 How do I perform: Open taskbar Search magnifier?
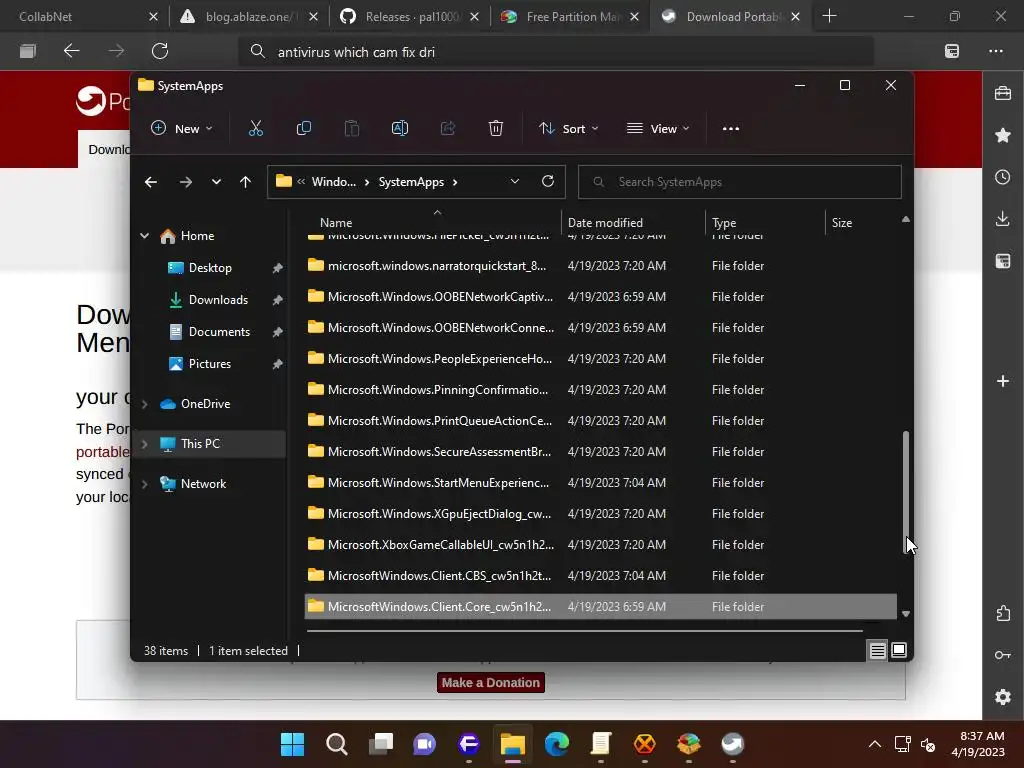(x=336, y=744)
